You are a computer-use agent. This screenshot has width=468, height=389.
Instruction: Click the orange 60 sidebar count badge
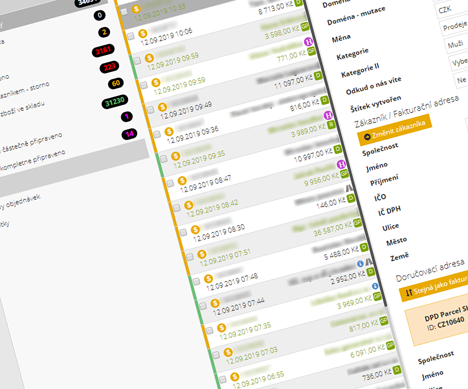click(116, 83)
